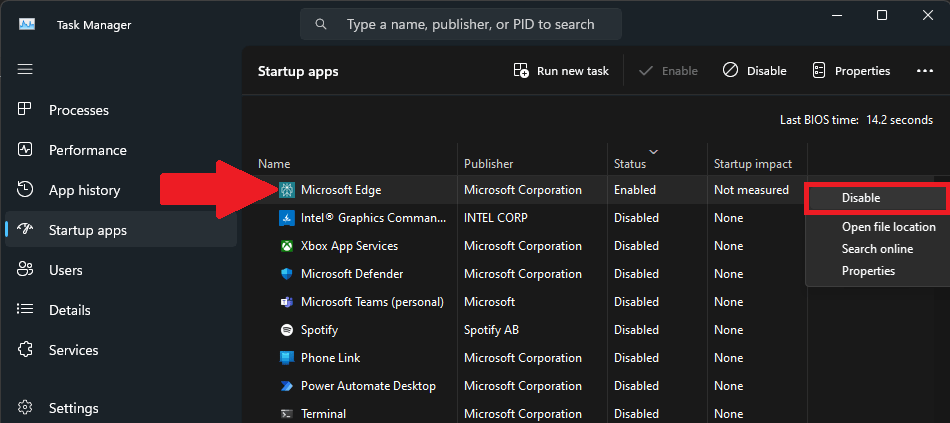
Task: Click the Power Automate Desktop icon
Action: coord(287,386)
